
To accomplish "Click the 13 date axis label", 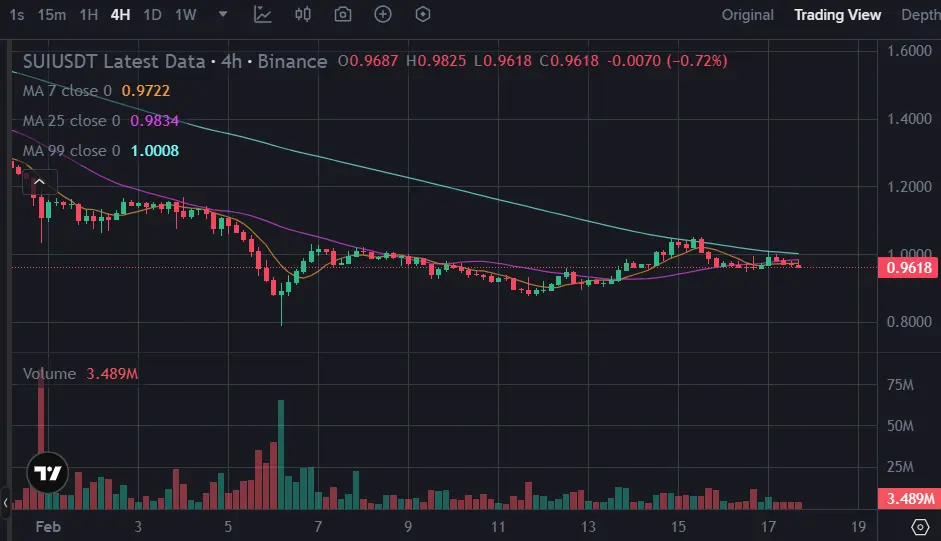I will pos(588,527).
